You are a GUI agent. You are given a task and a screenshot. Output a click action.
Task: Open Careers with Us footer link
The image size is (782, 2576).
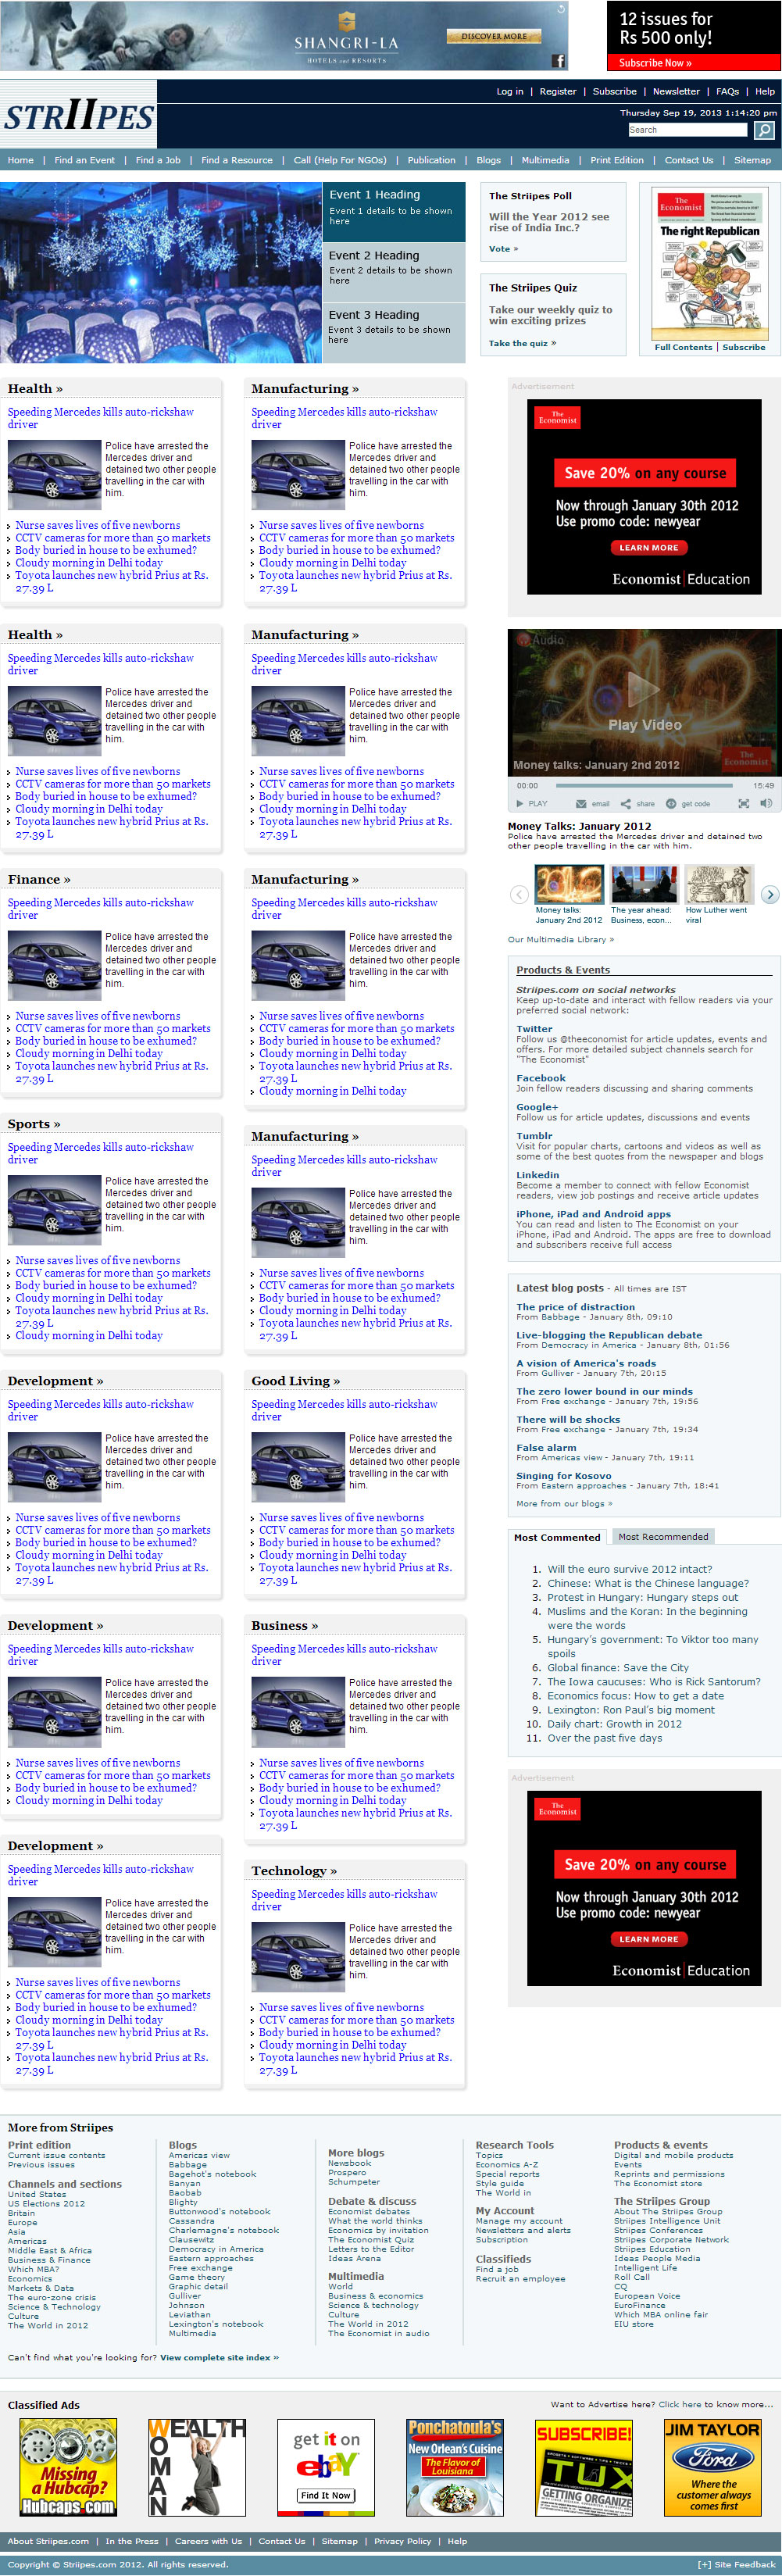point(208,2540)
